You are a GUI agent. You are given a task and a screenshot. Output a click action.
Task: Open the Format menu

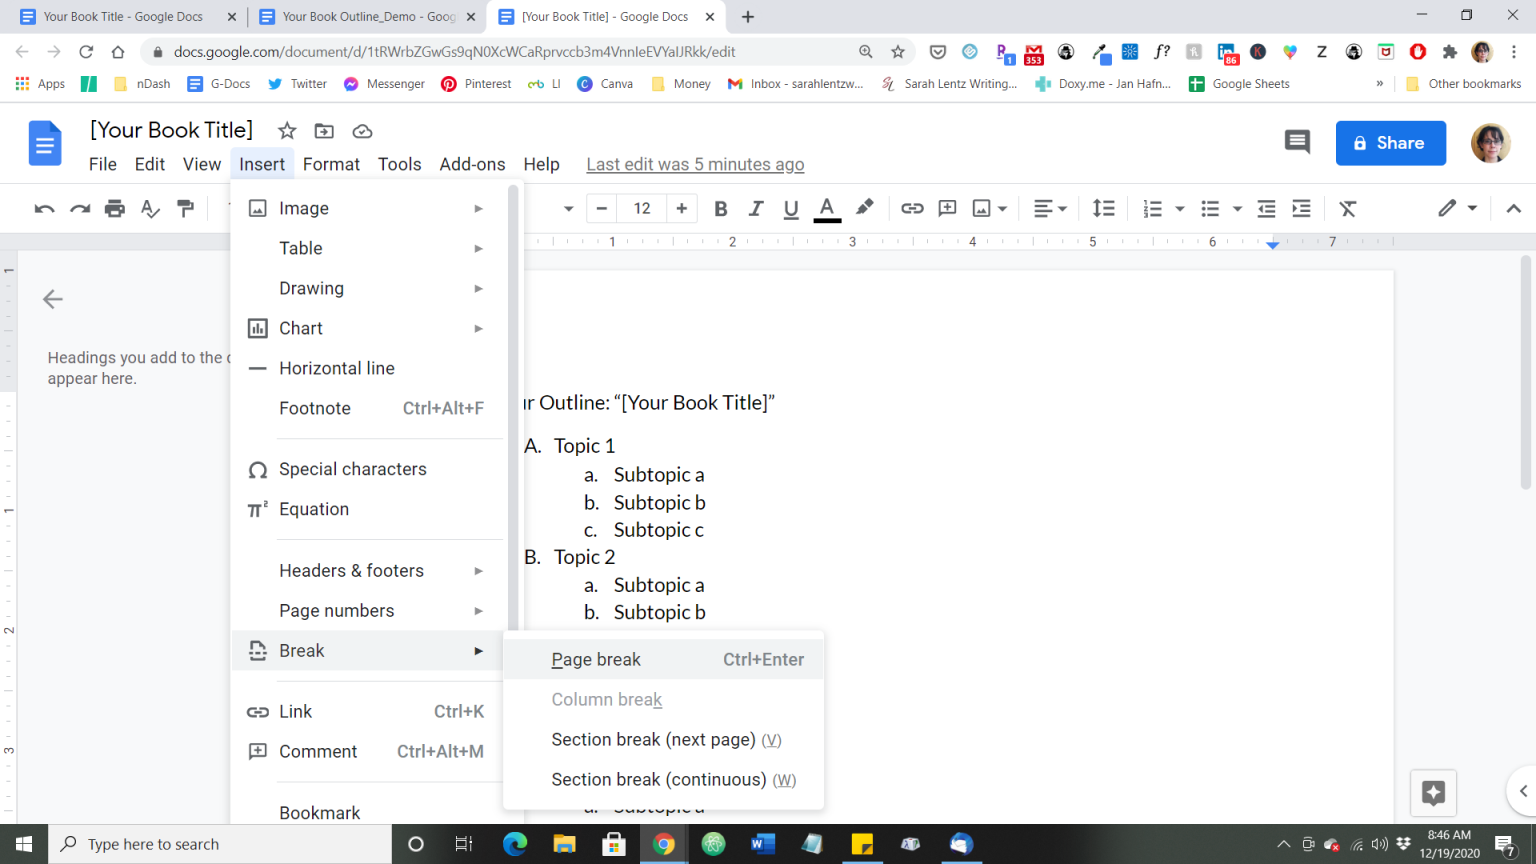pyautogui.click(x=331, y=164)
